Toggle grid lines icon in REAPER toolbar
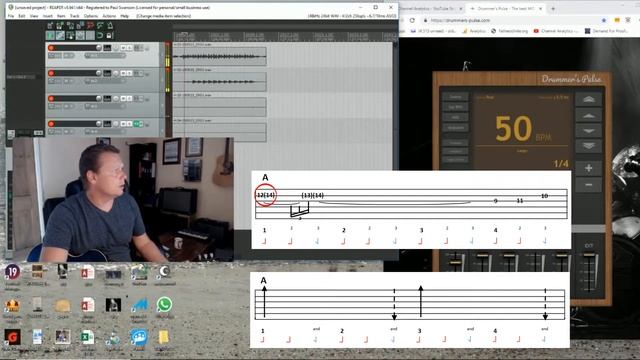The width and height of the screenshot is (640, 360). click(90, 36)
